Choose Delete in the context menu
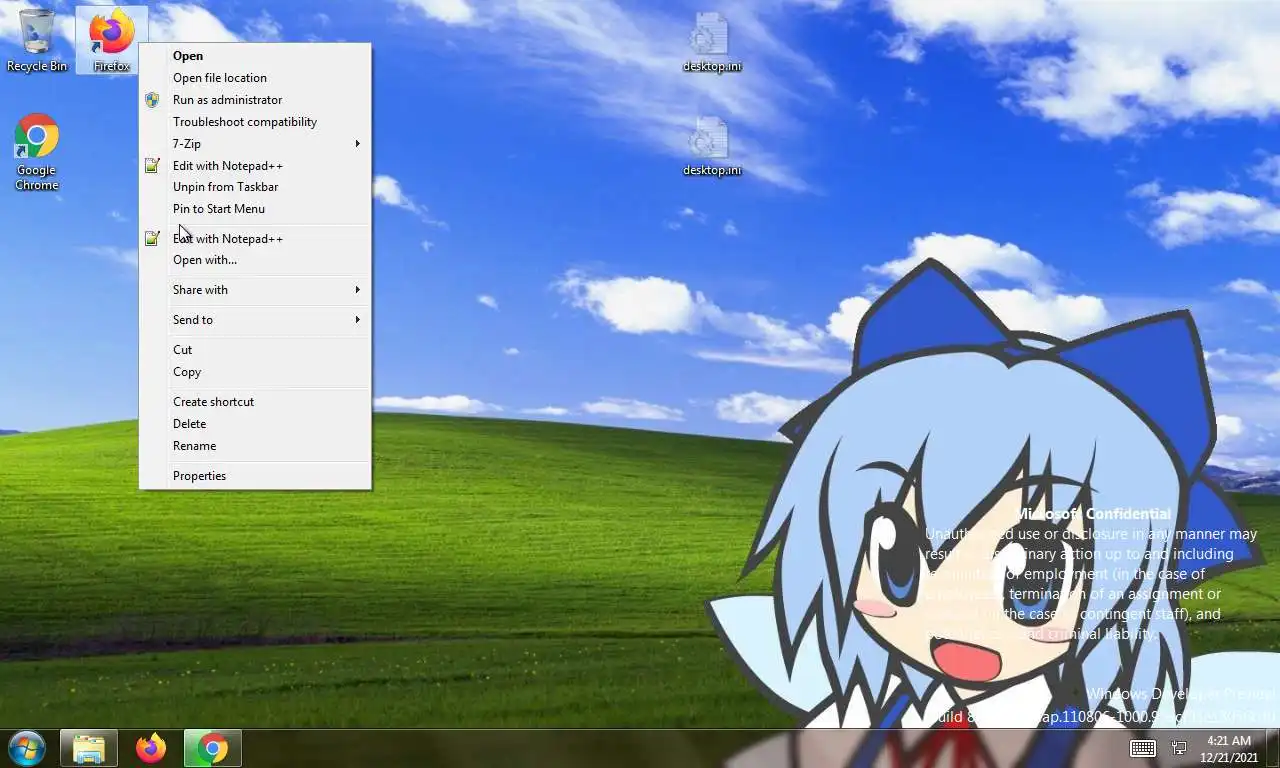Viewport: 1280px width, 768px height. (x=255, y=424)
